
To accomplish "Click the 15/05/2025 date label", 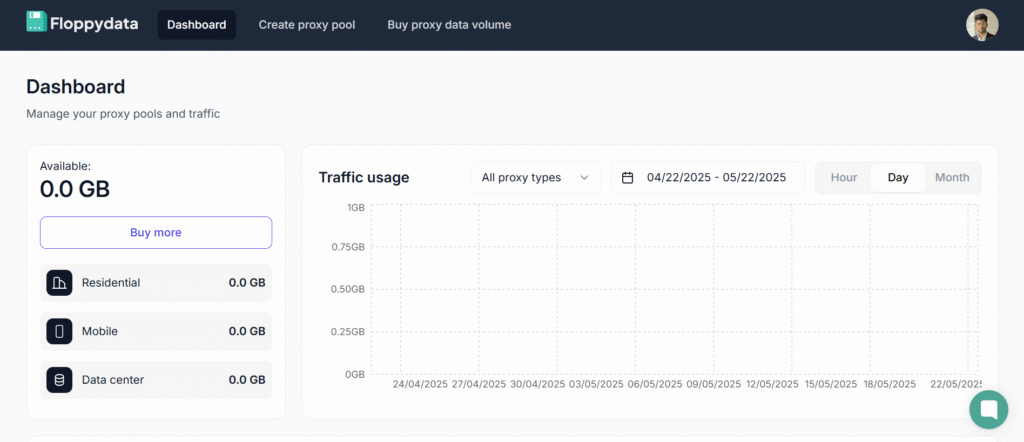I will (831, 384).
